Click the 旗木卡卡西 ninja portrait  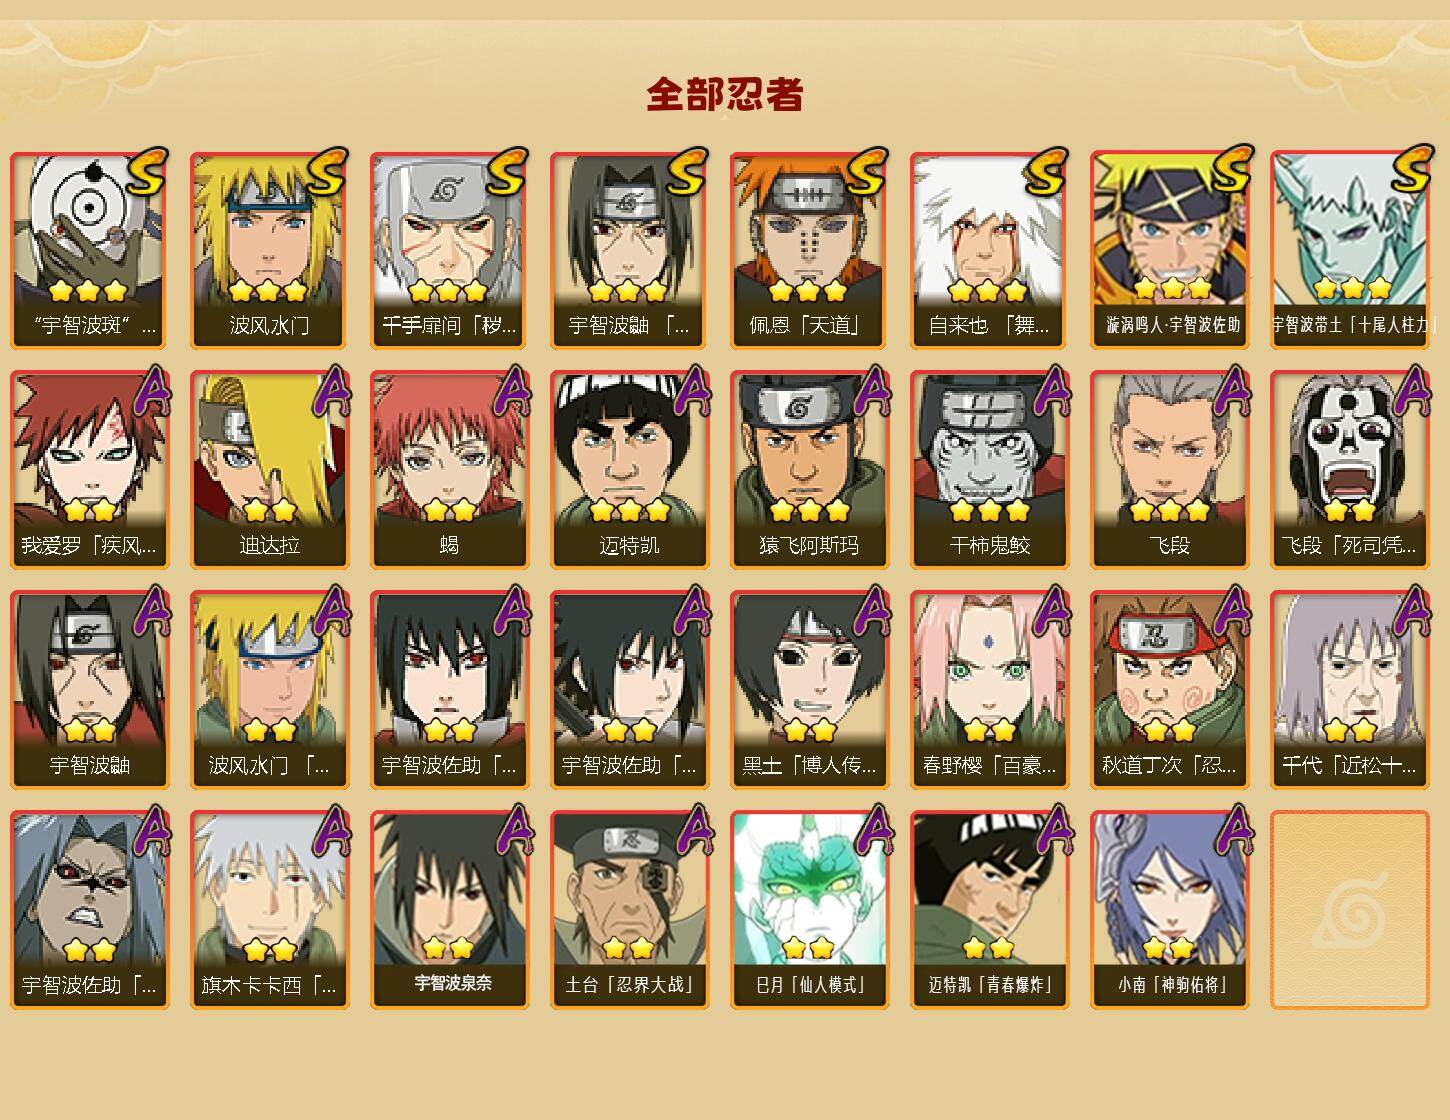click(x=269, y=910)
